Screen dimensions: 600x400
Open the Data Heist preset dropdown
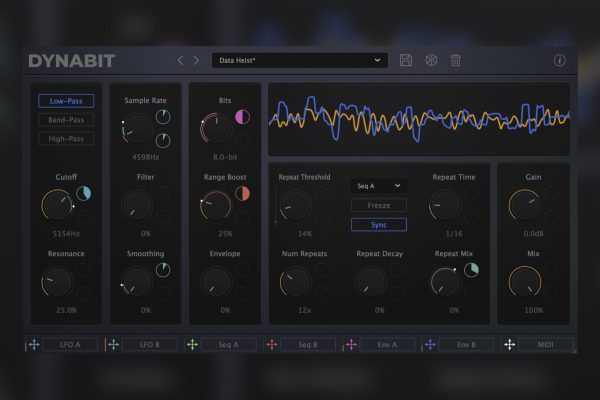[x=300, y=60]
